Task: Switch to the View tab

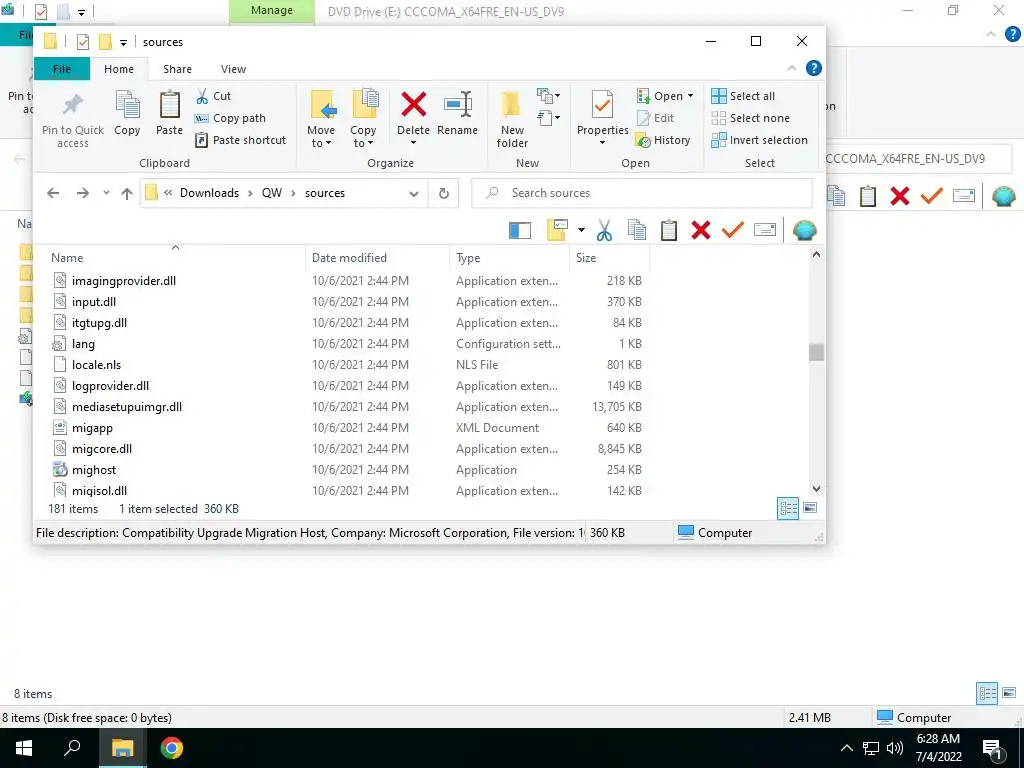Action: click(x=233, y=69)
